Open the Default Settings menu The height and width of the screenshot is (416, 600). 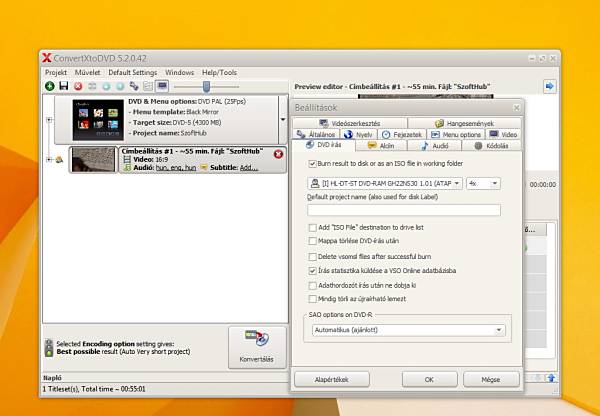coord(132,72)
